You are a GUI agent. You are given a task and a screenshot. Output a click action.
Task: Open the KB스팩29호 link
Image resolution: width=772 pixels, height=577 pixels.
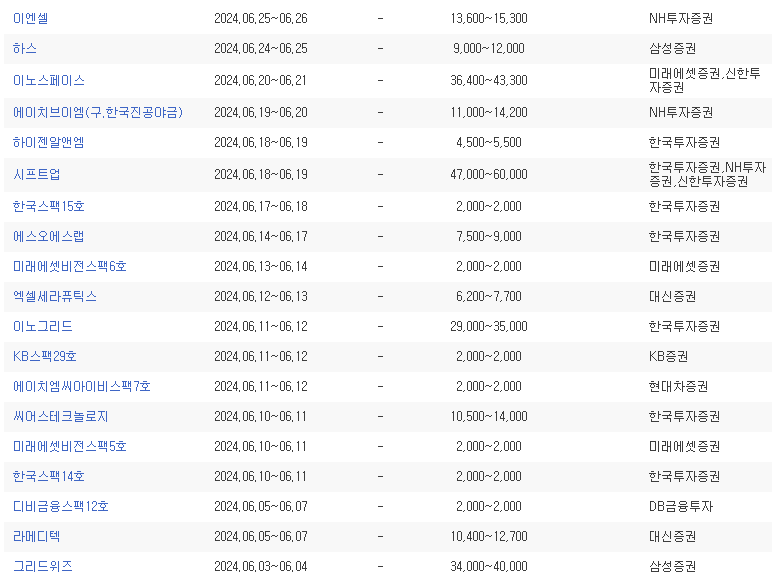[x=45, y=357]
